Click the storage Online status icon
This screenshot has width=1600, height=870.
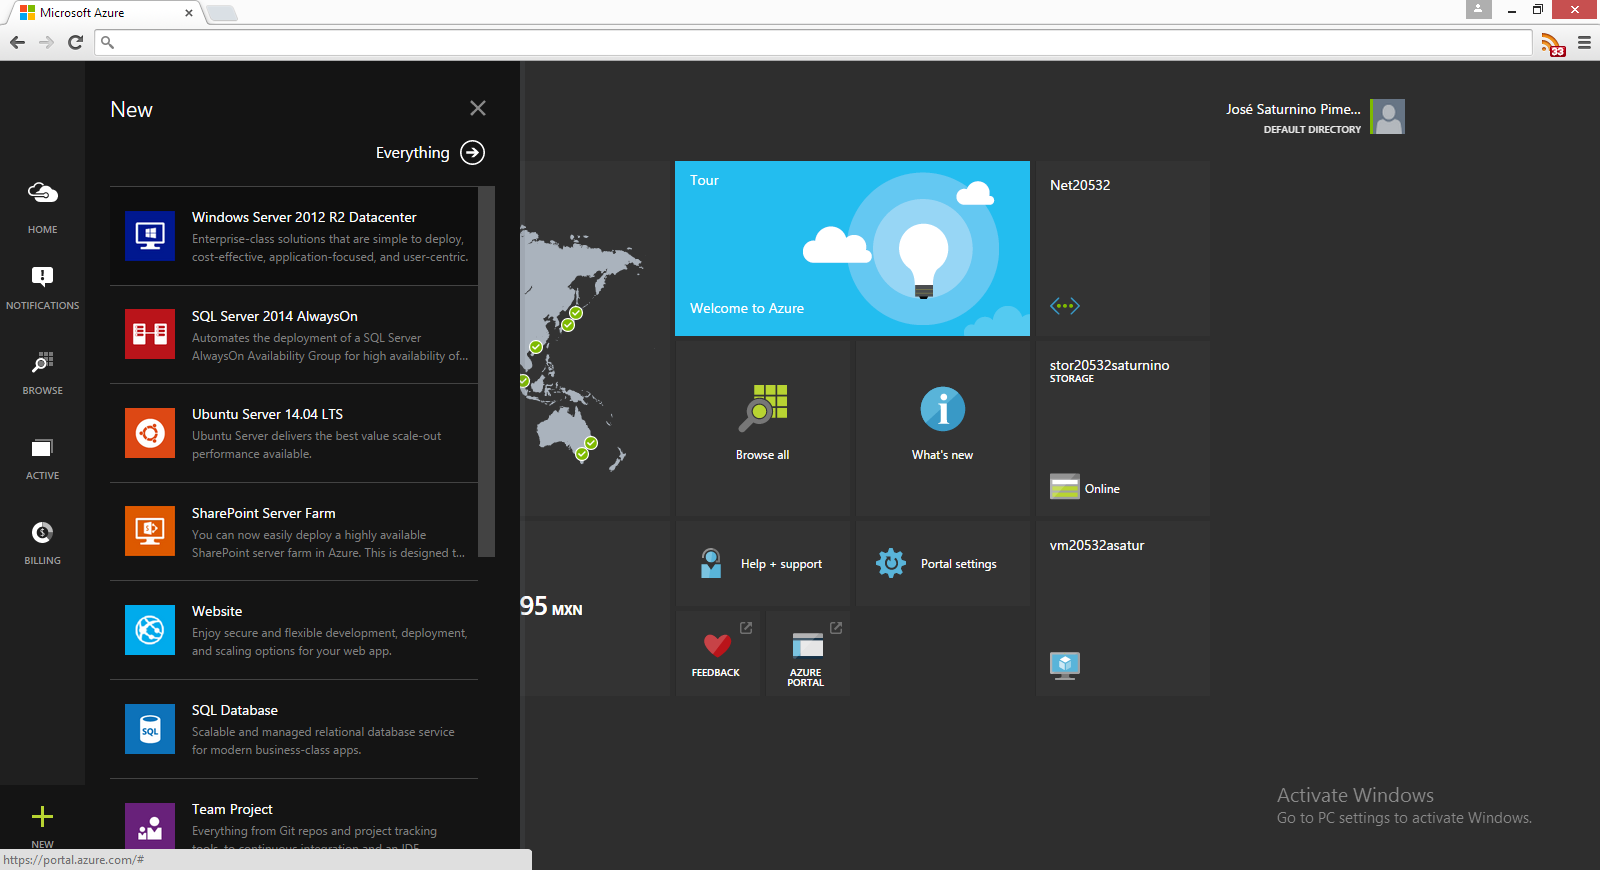pyautogui.click(x=1065, y=486)
